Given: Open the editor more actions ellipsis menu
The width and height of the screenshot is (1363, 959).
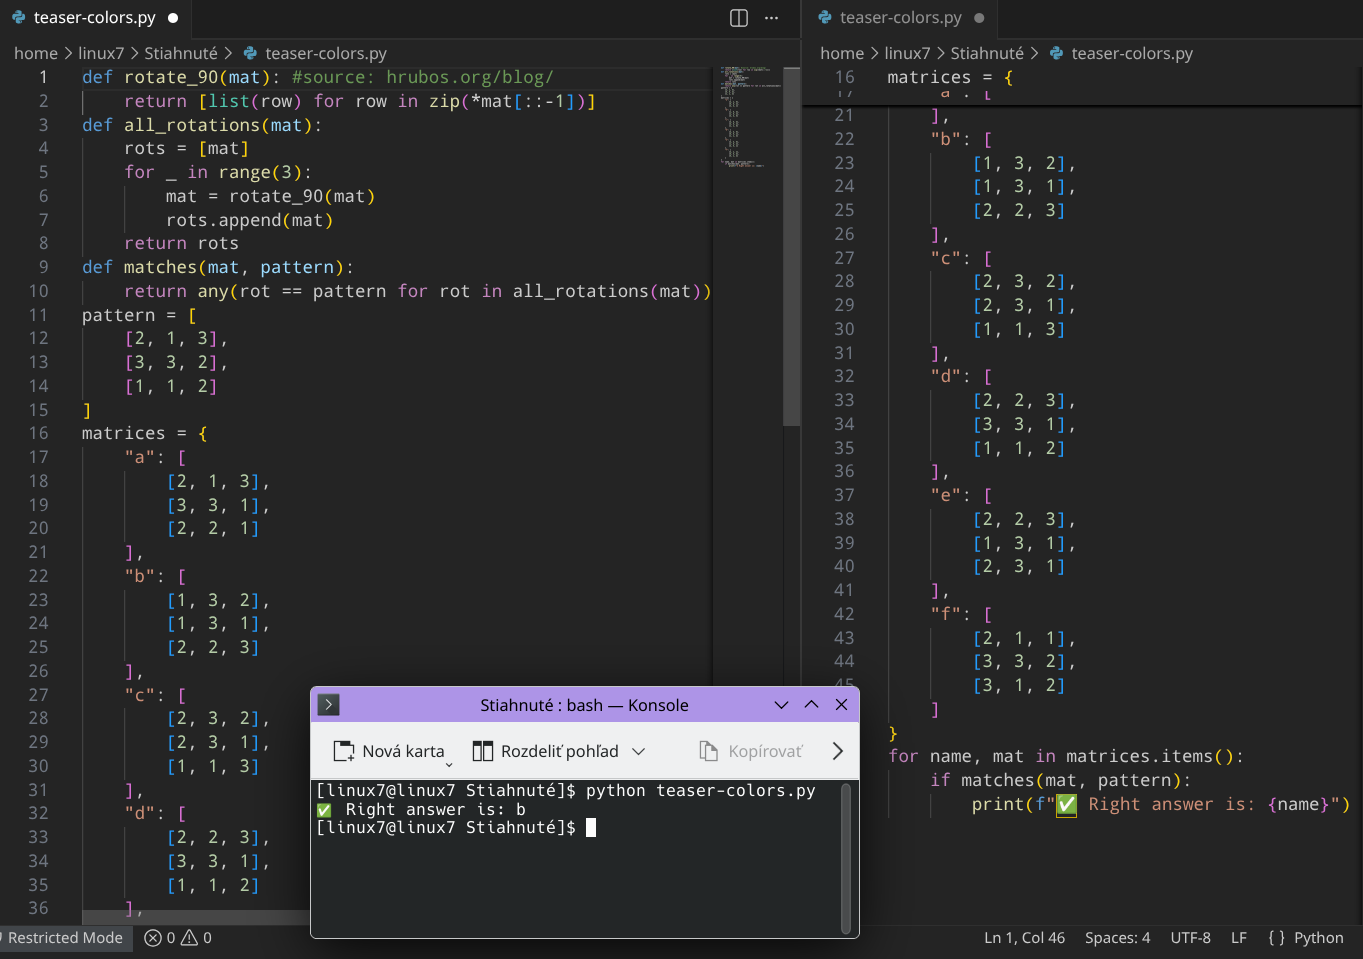Looking at the screenshot, I should pyautogui.click(x=771, y=18).
